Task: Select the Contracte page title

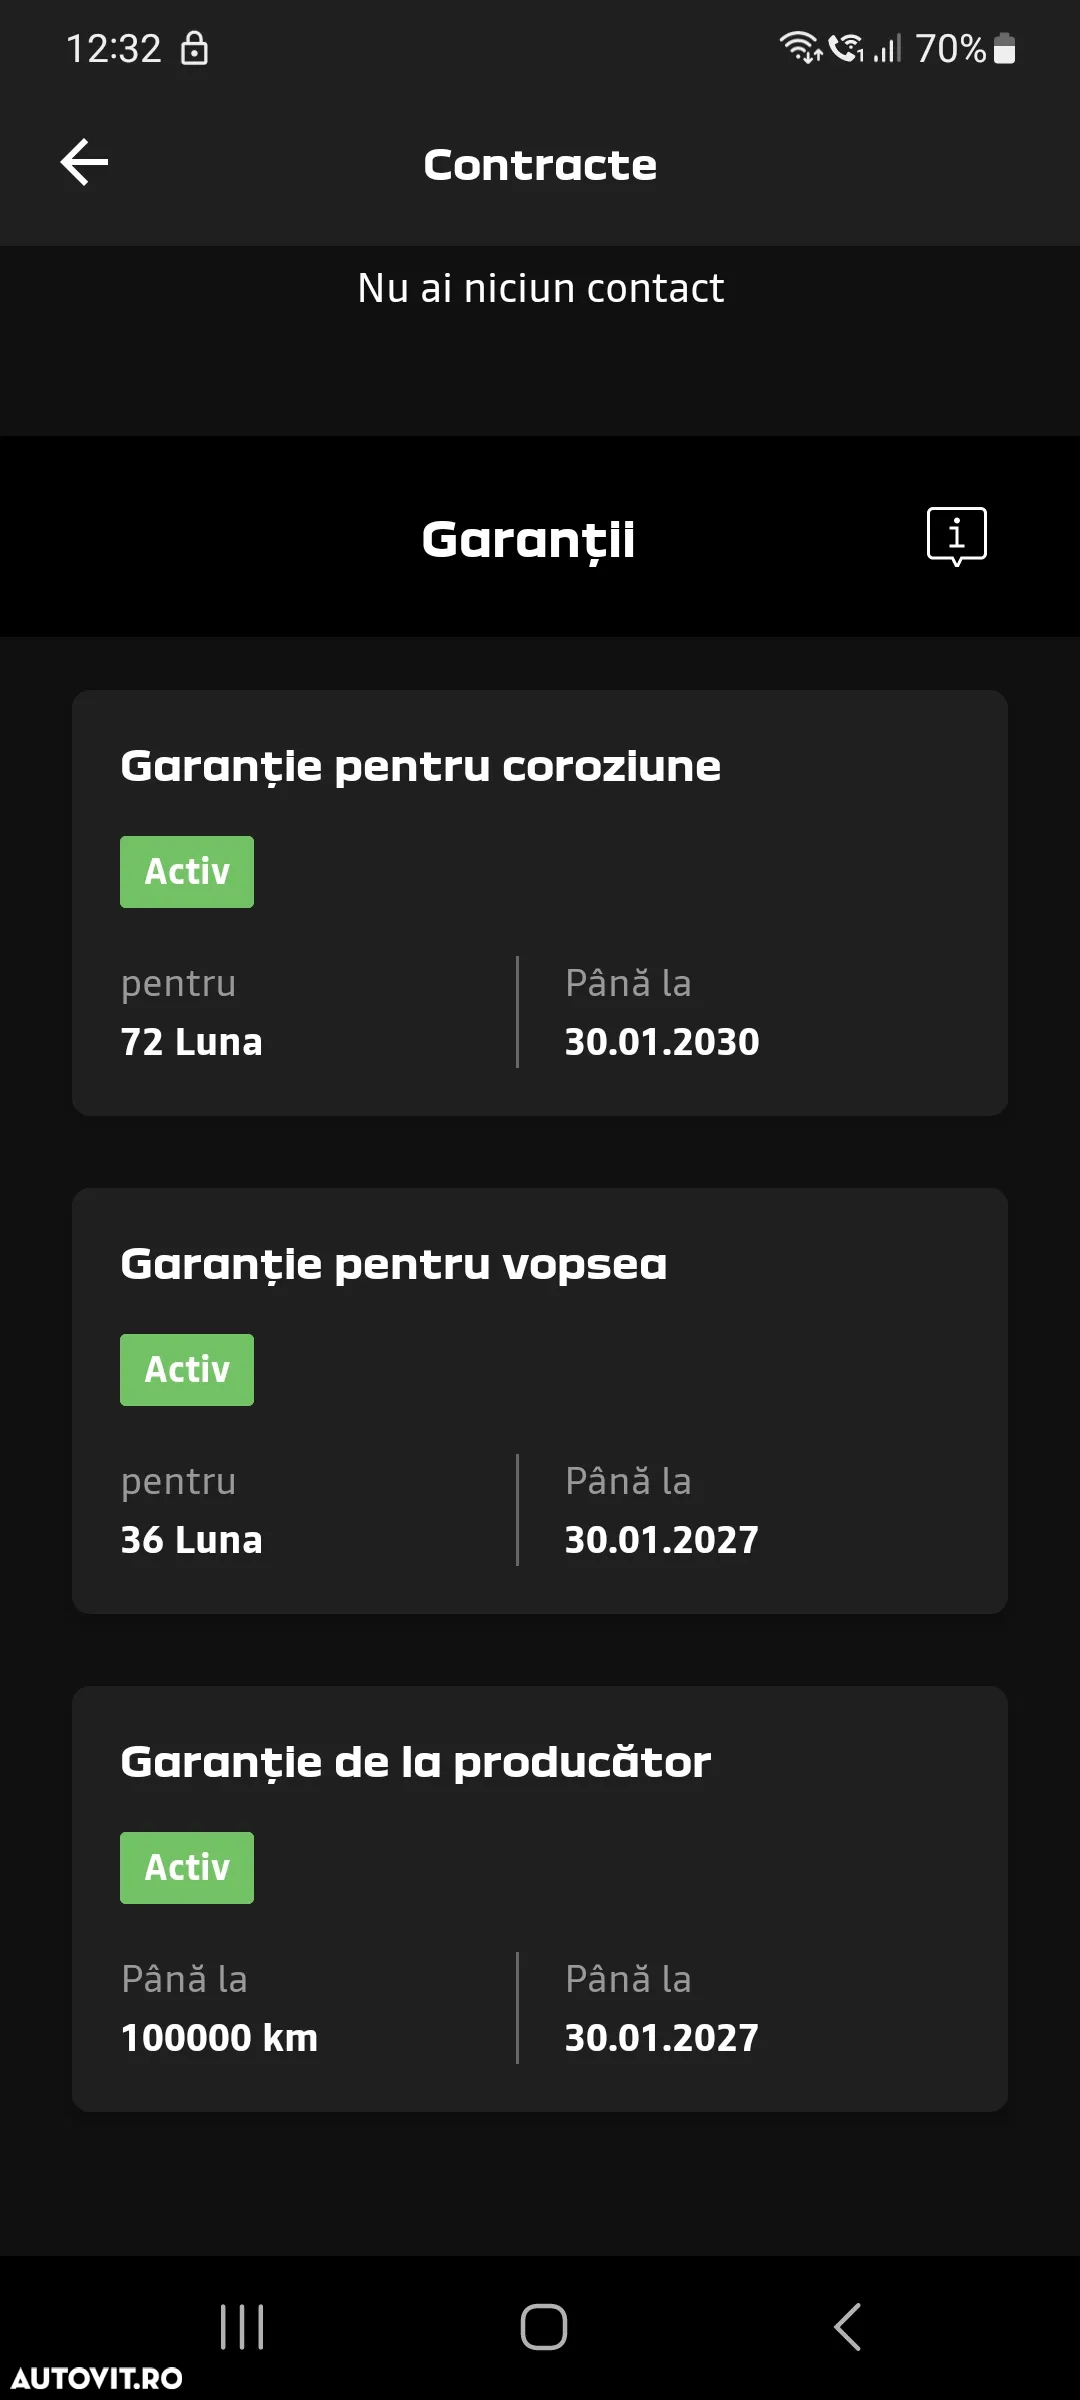Action: [540, 165]
